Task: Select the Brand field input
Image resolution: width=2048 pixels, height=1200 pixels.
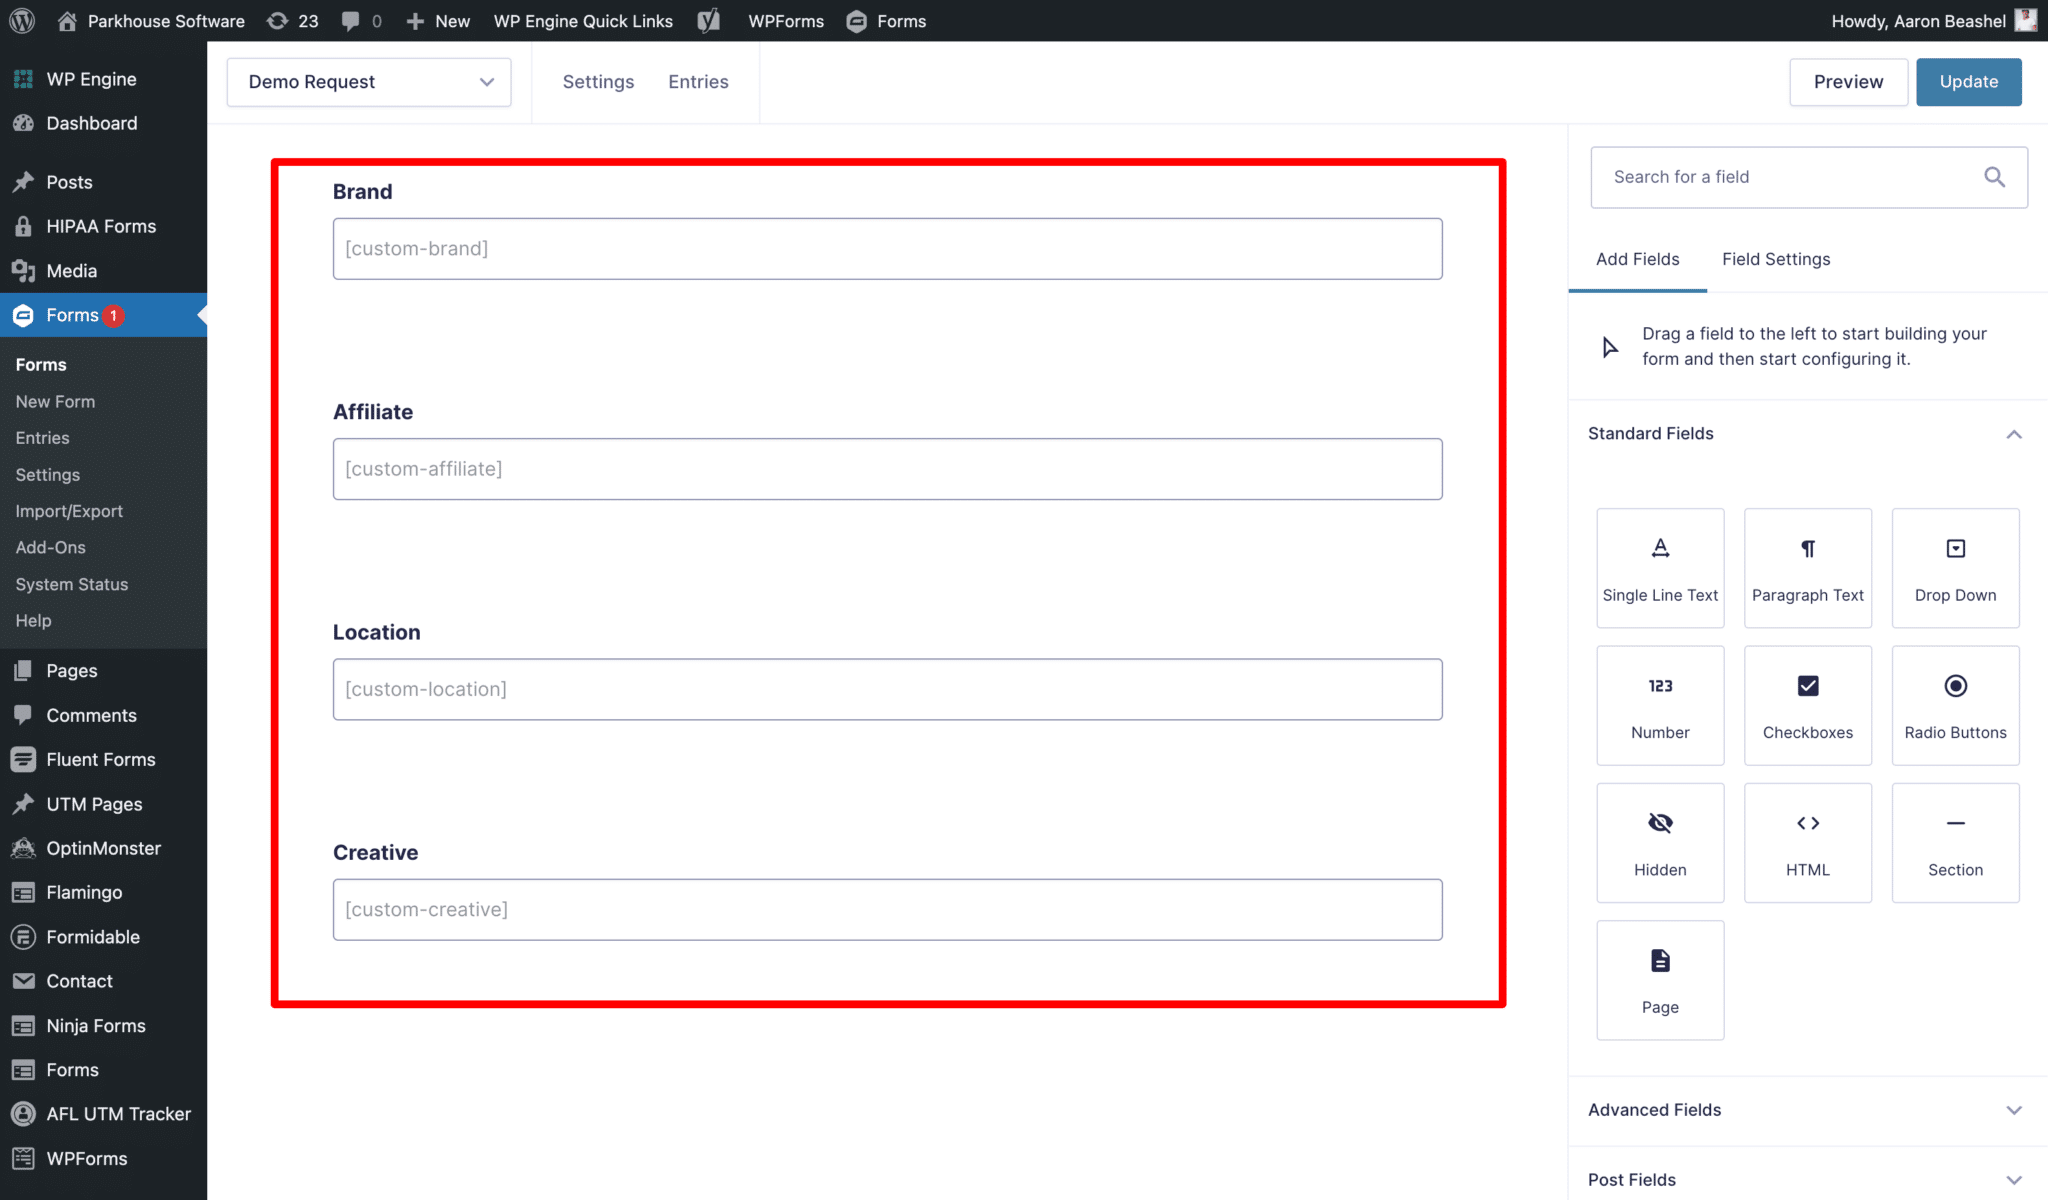Action: [x=887, y=249]
